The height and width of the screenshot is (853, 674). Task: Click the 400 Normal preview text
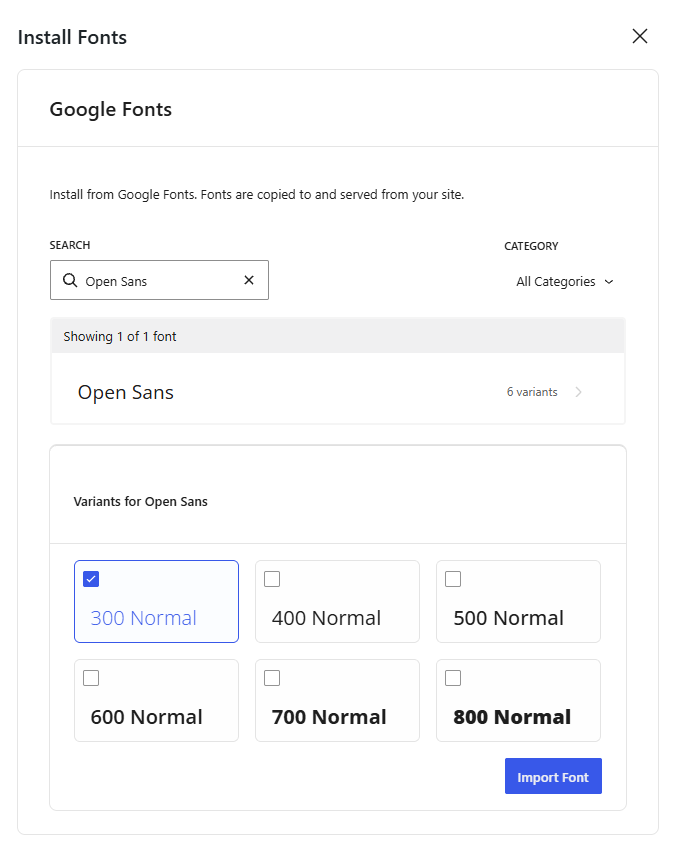(326, 619)
